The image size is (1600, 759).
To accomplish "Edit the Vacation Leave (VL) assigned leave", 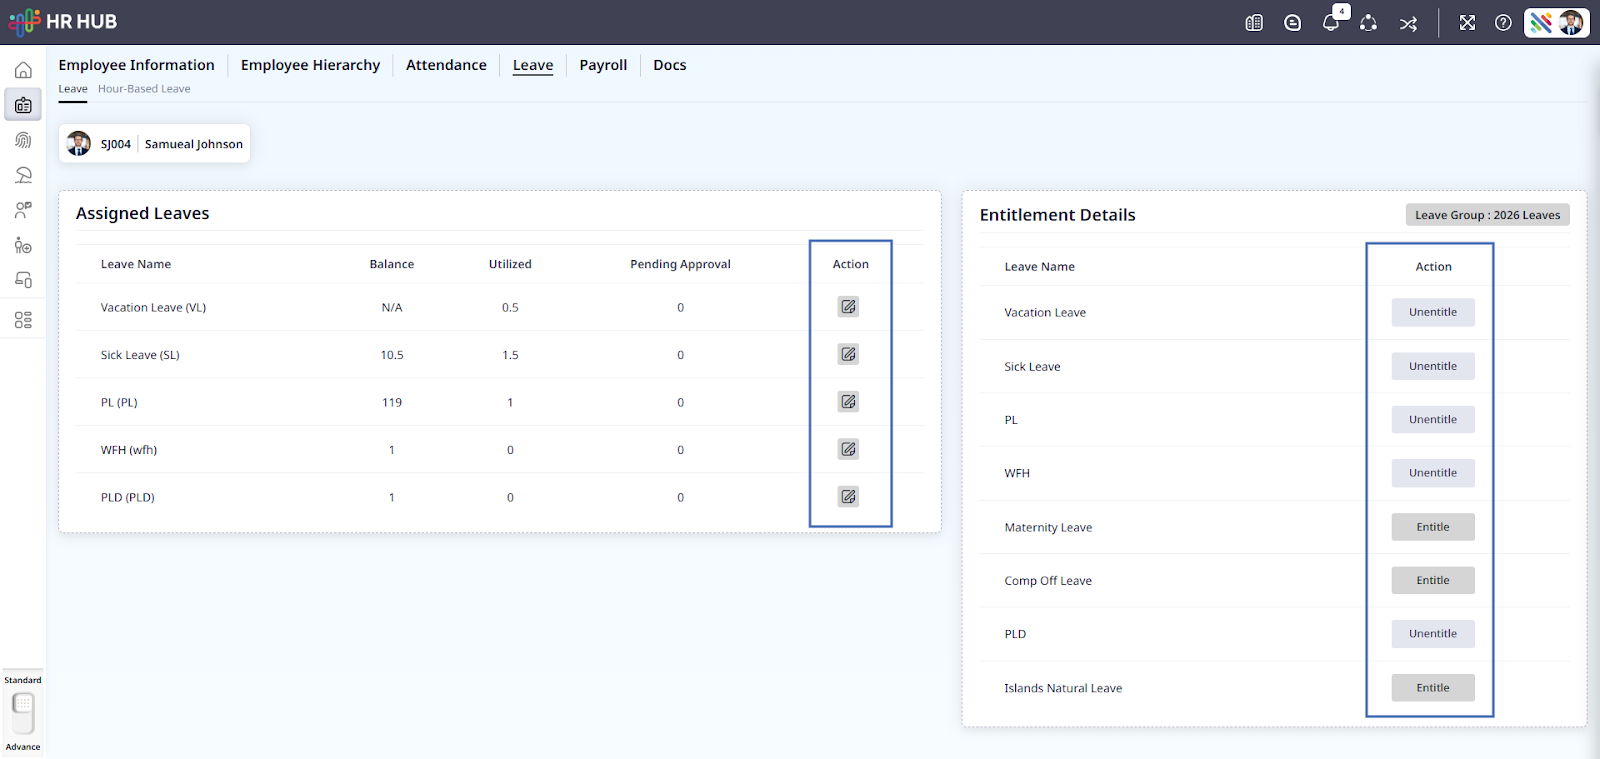I will coord(848,307).
